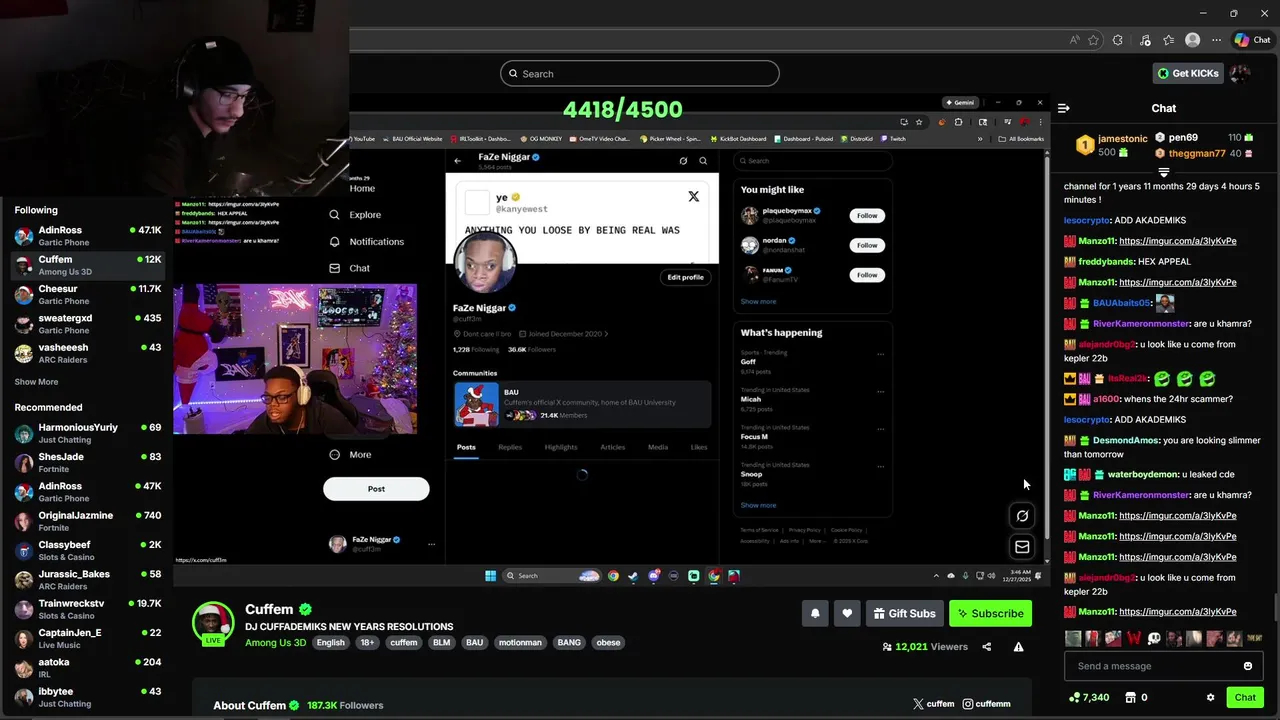Share the Cuffem stream via share icon
Screen dimensions: 1280x720
click(986, 647)
